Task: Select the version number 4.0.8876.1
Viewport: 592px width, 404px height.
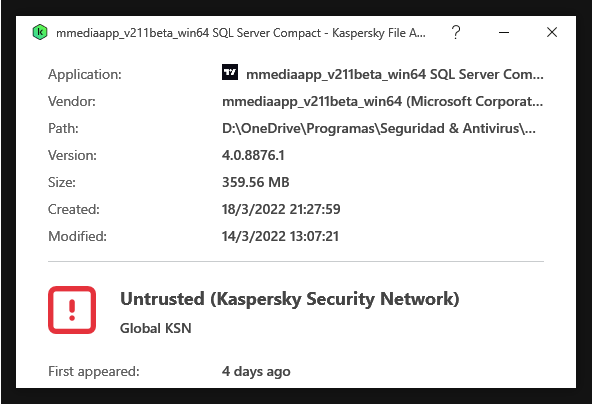Action: click(x=253, y=155)
